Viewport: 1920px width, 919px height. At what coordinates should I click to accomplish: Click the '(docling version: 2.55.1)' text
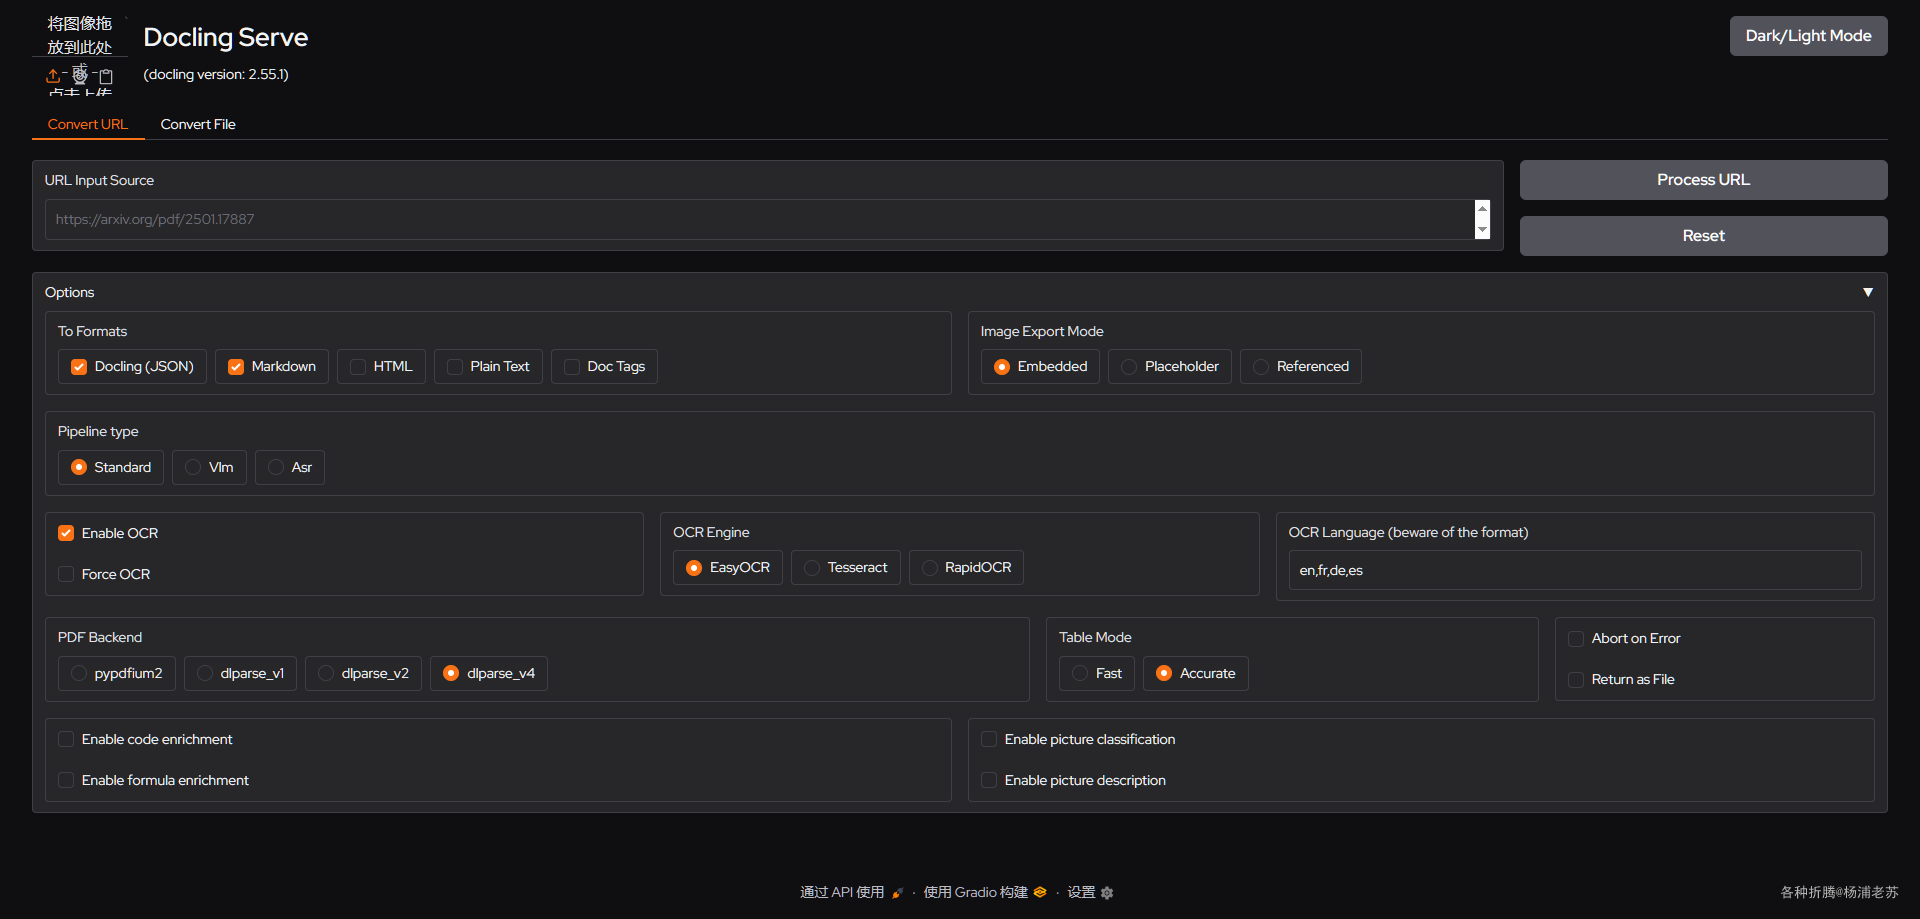coord(216,75)
